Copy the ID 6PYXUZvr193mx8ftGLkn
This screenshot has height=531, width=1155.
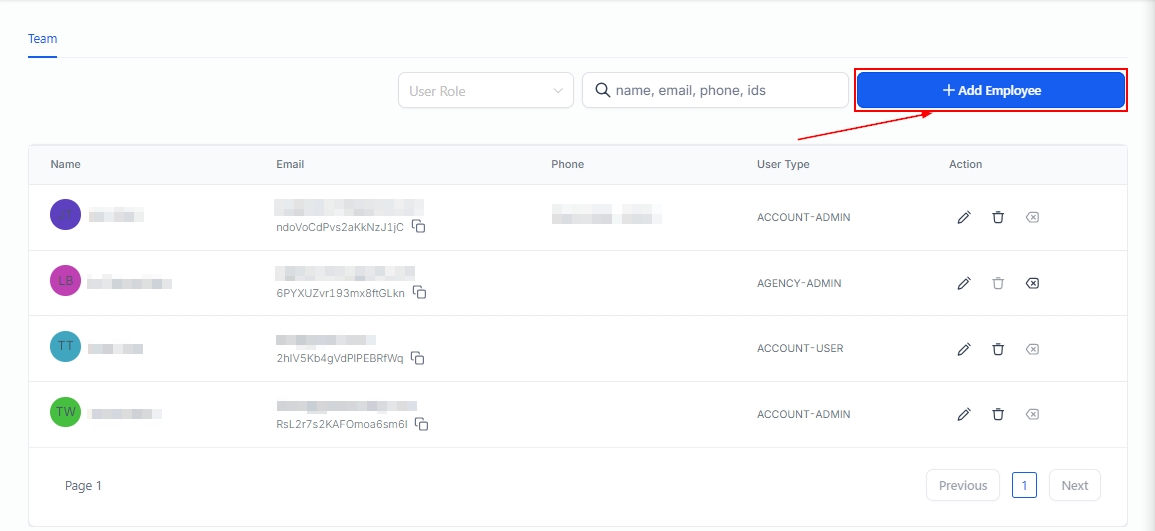point(421,293)
